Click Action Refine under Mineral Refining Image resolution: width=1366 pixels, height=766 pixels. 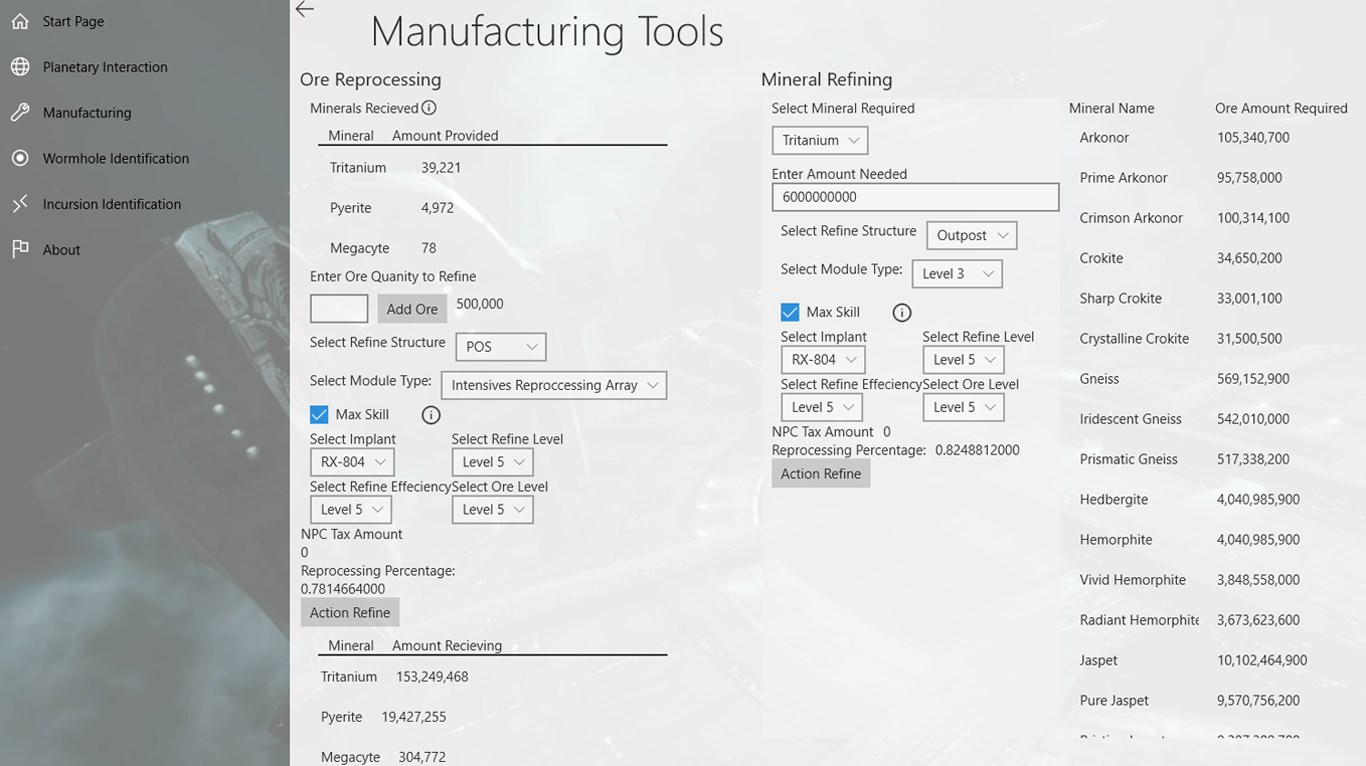pyautogui.click(x=821, y=474)
